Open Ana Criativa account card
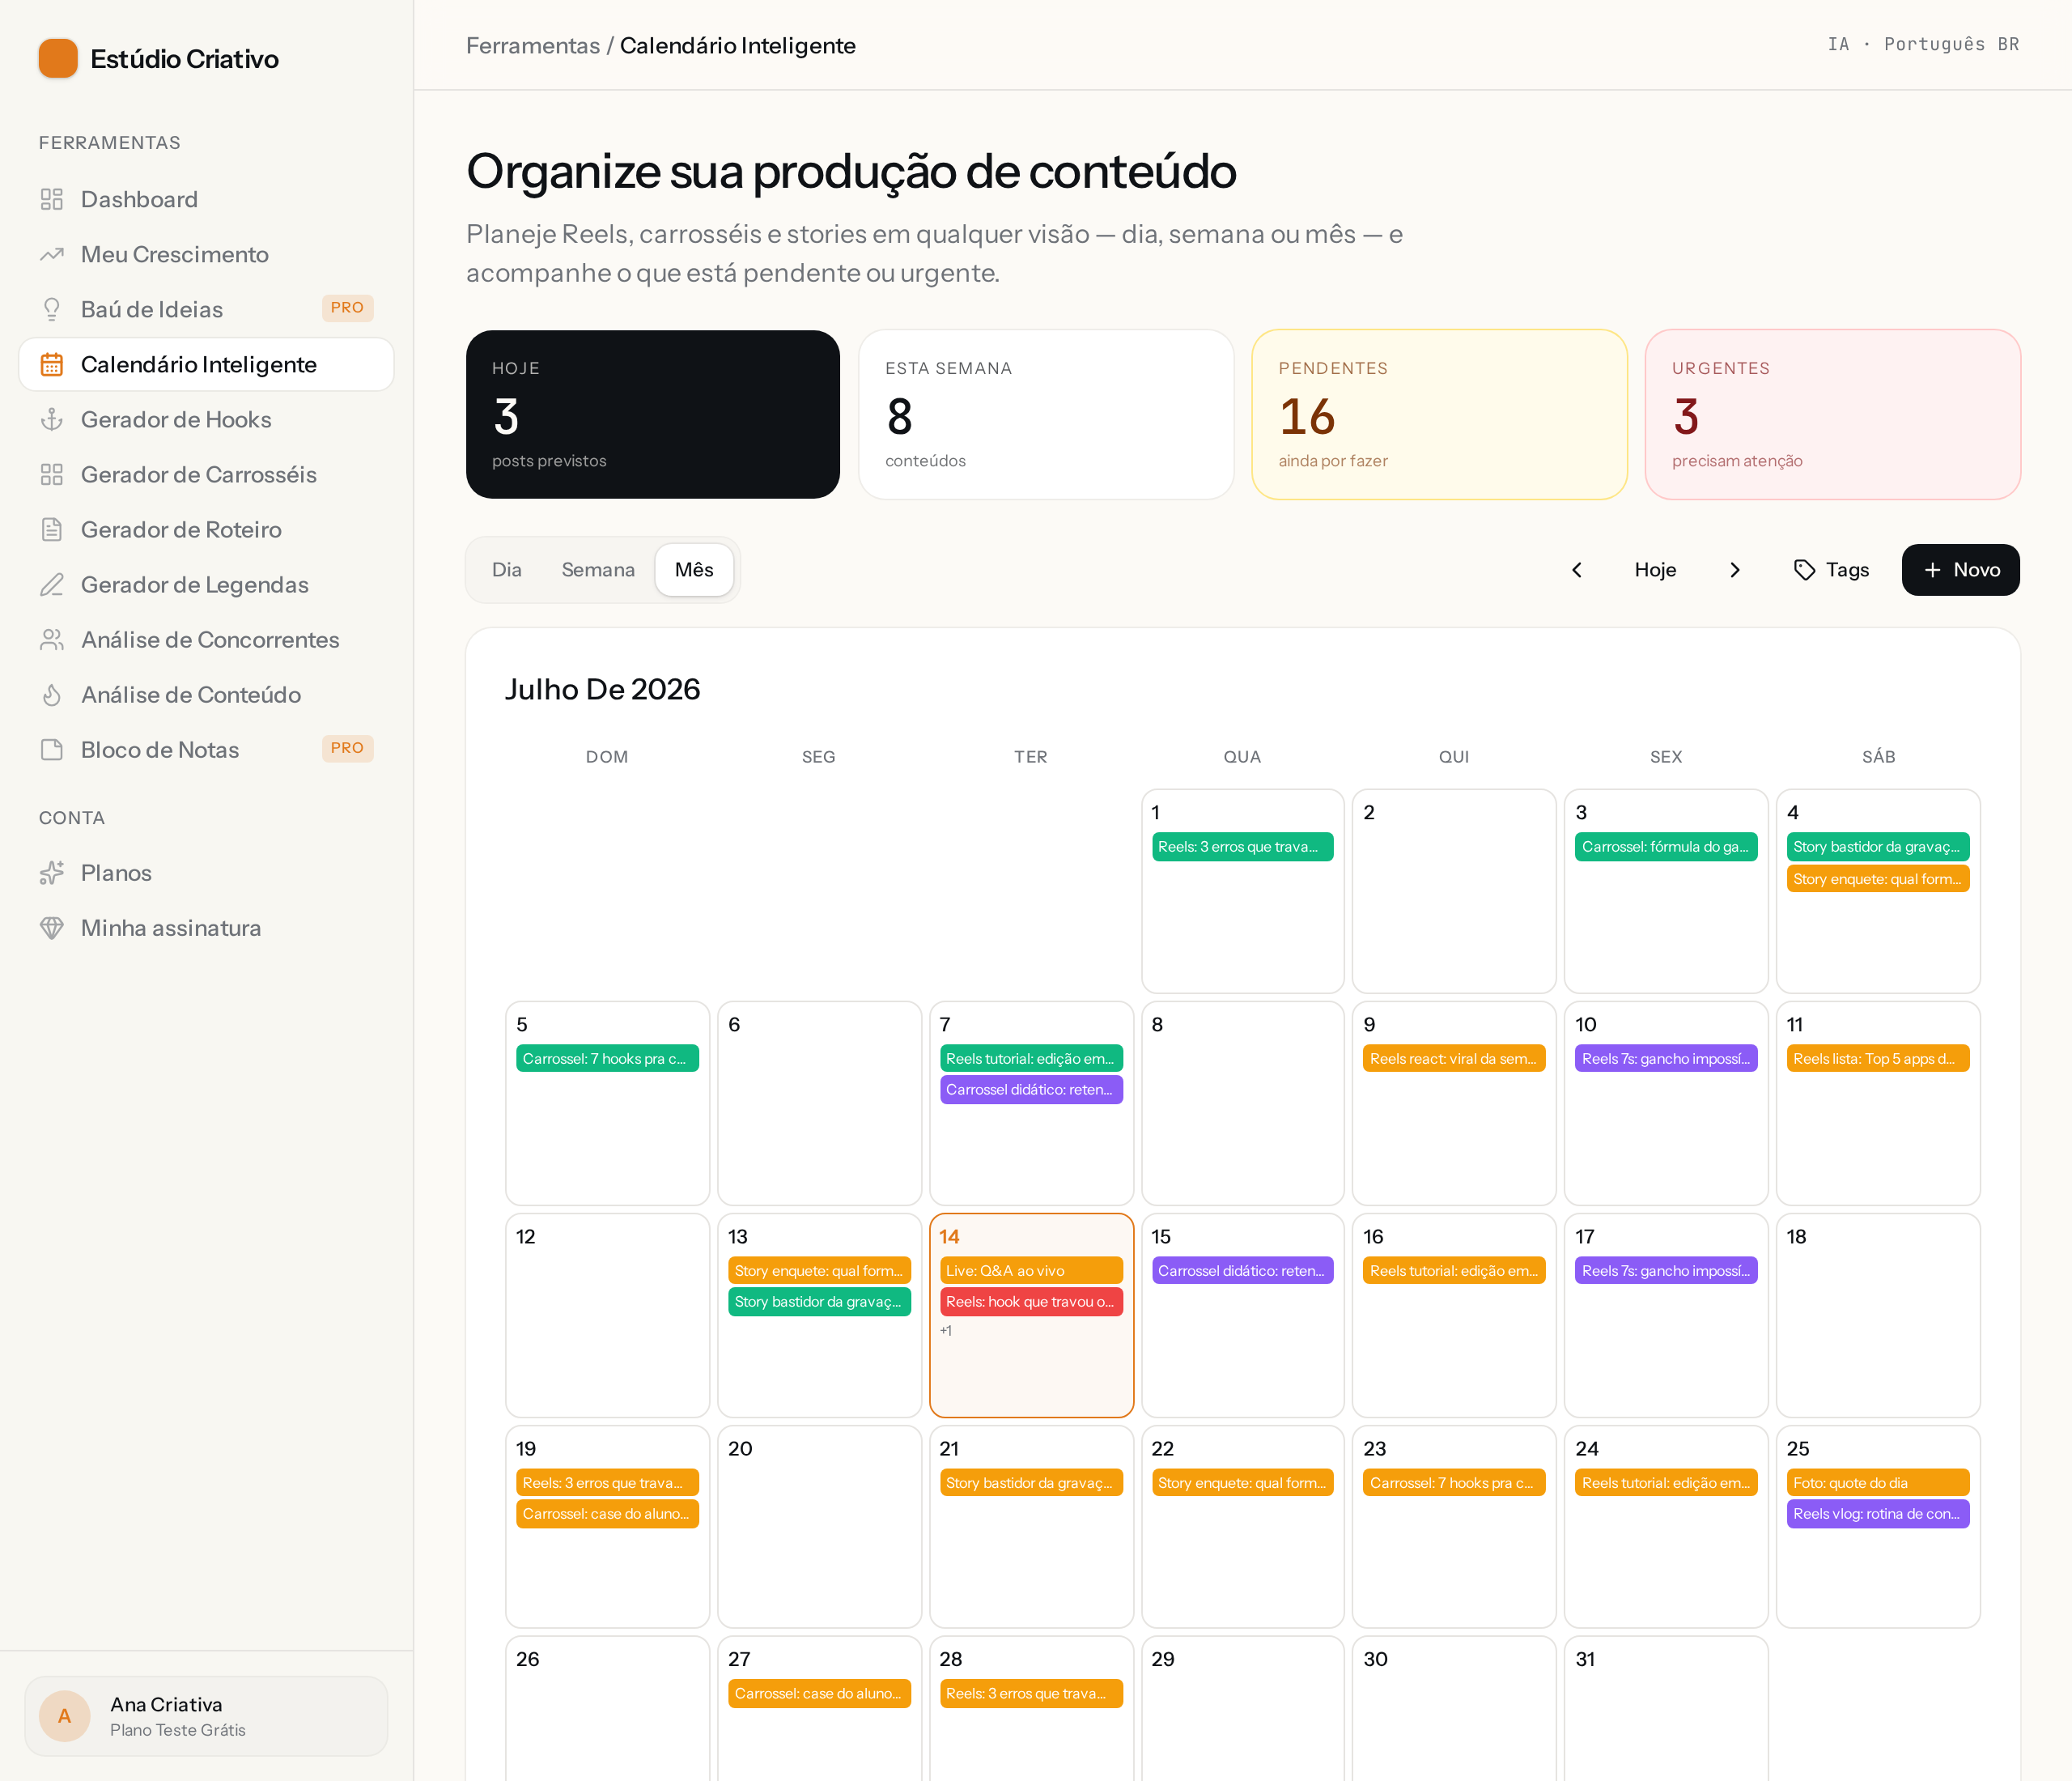This screenshot has width=2072, height=1781. [206, 1716]
